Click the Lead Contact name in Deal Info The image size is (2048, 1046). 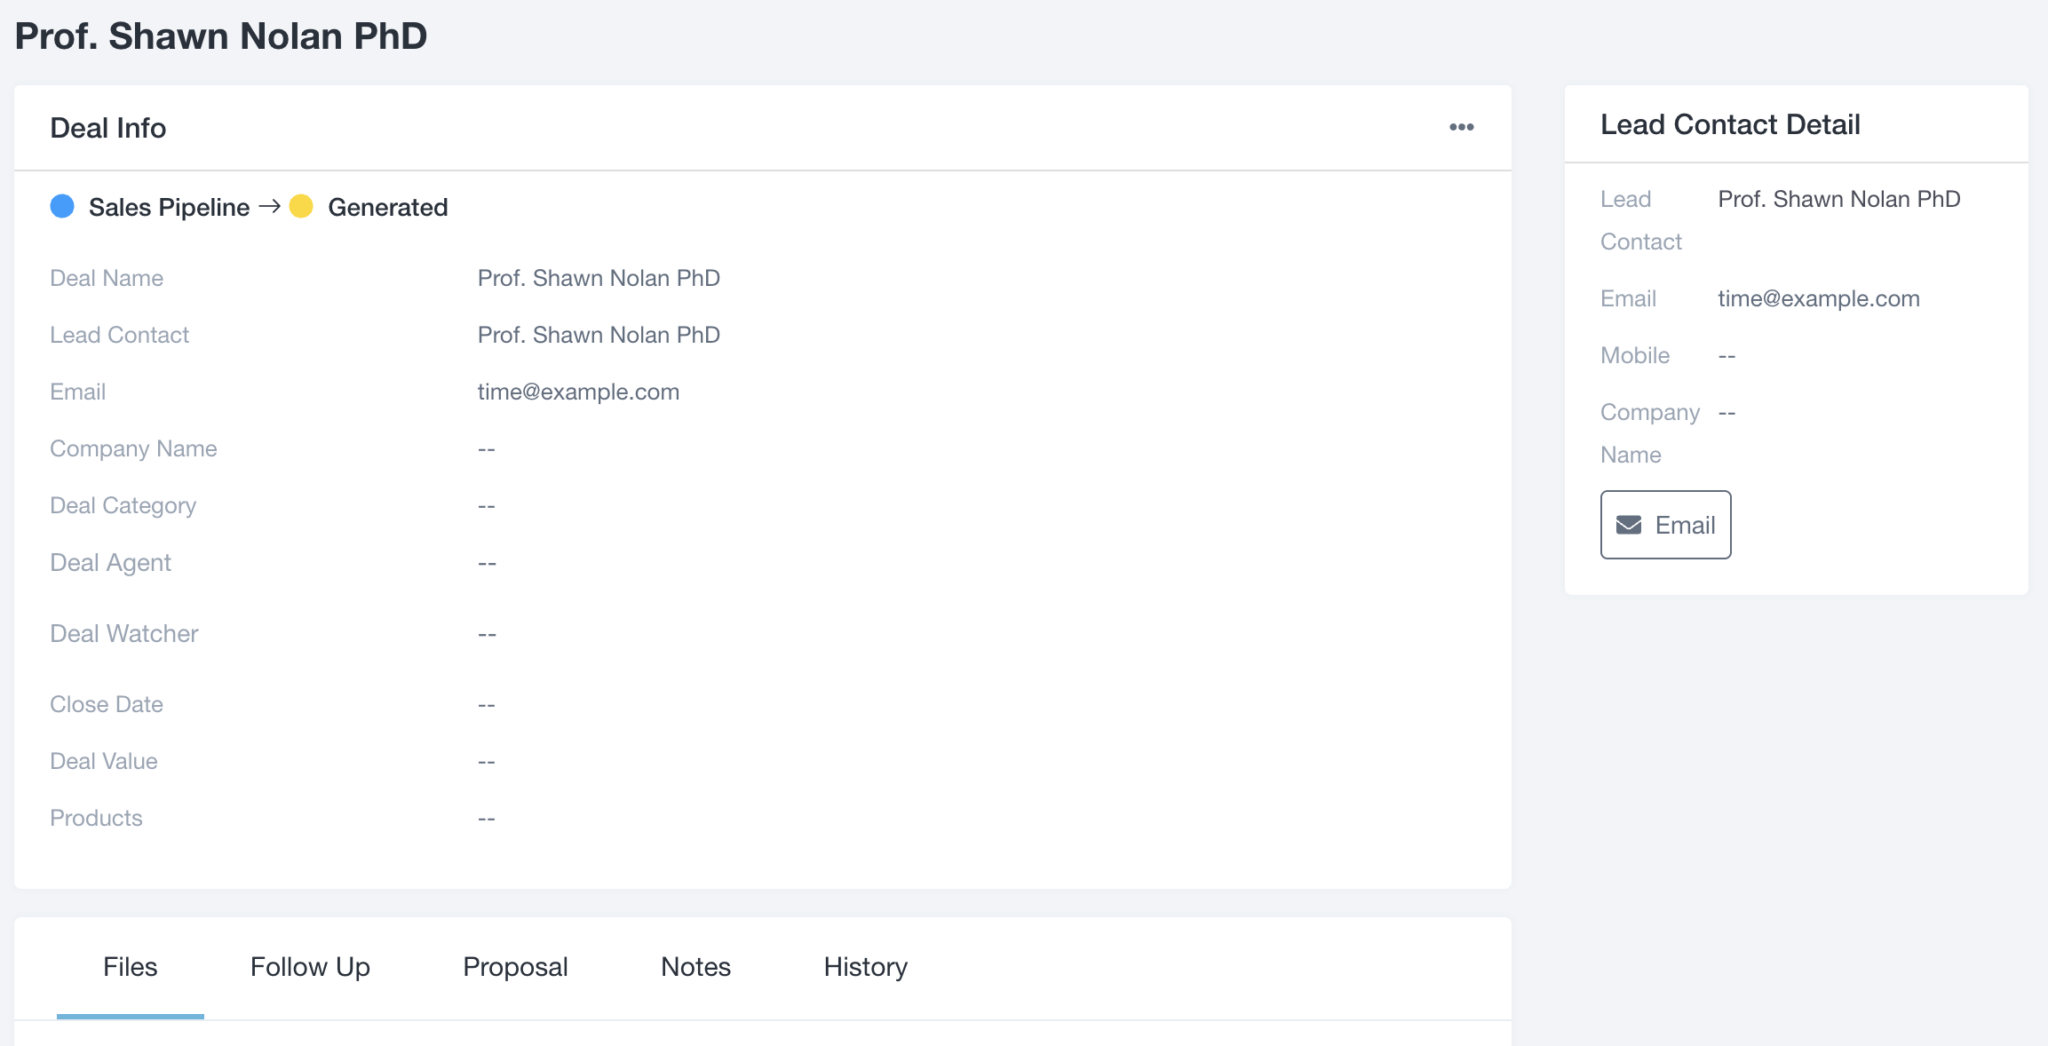point(598,335)
